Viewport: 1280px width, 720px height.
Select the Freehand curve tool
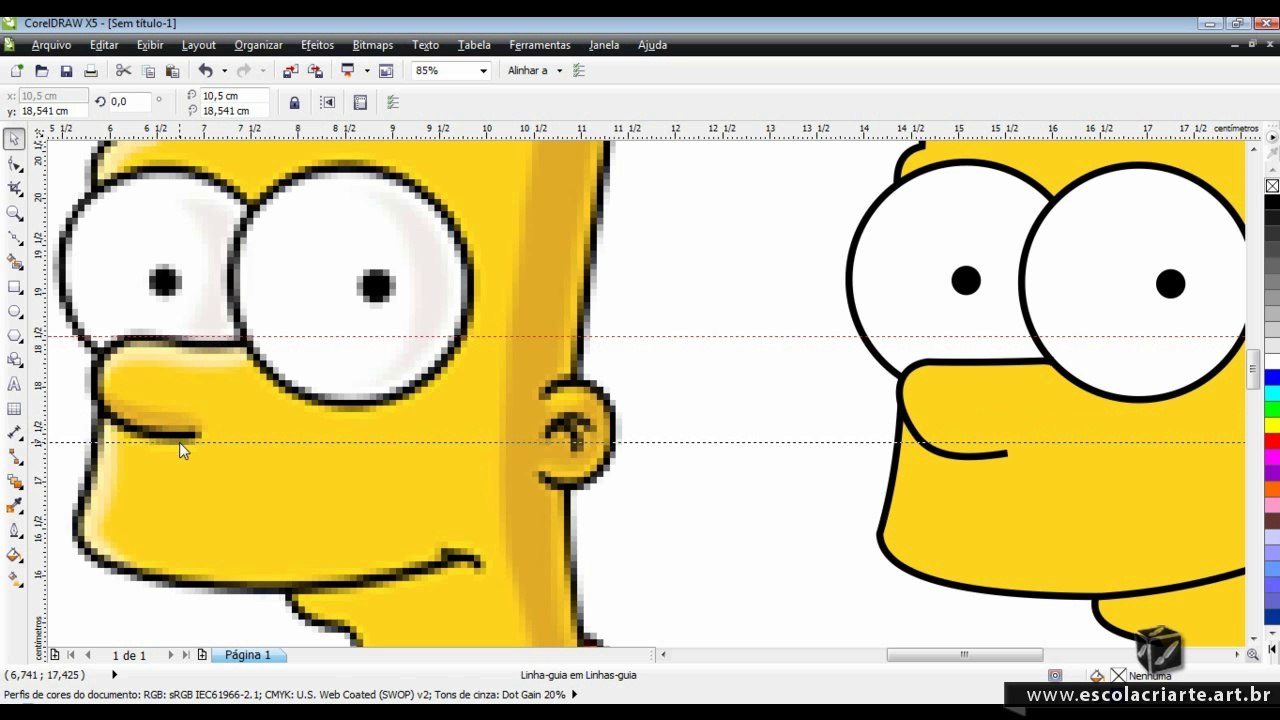click(x=14, y=238)
